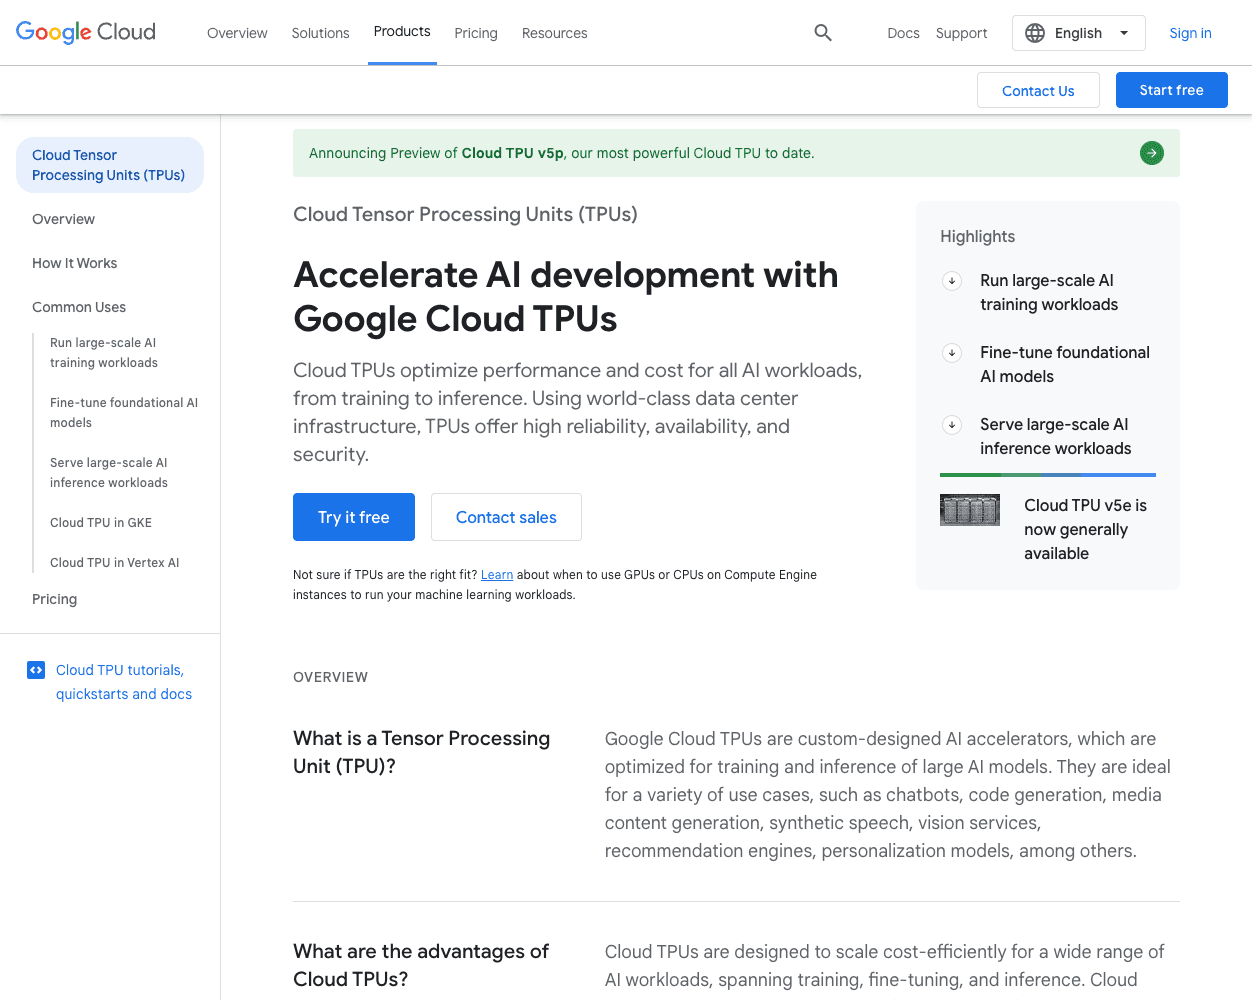Image resolution: width=1252 pixels, height=1000 pixels.
Task: Click the Cloud TPU v5p announcement text
Action: pyautogui.click(x=562, y=153)
